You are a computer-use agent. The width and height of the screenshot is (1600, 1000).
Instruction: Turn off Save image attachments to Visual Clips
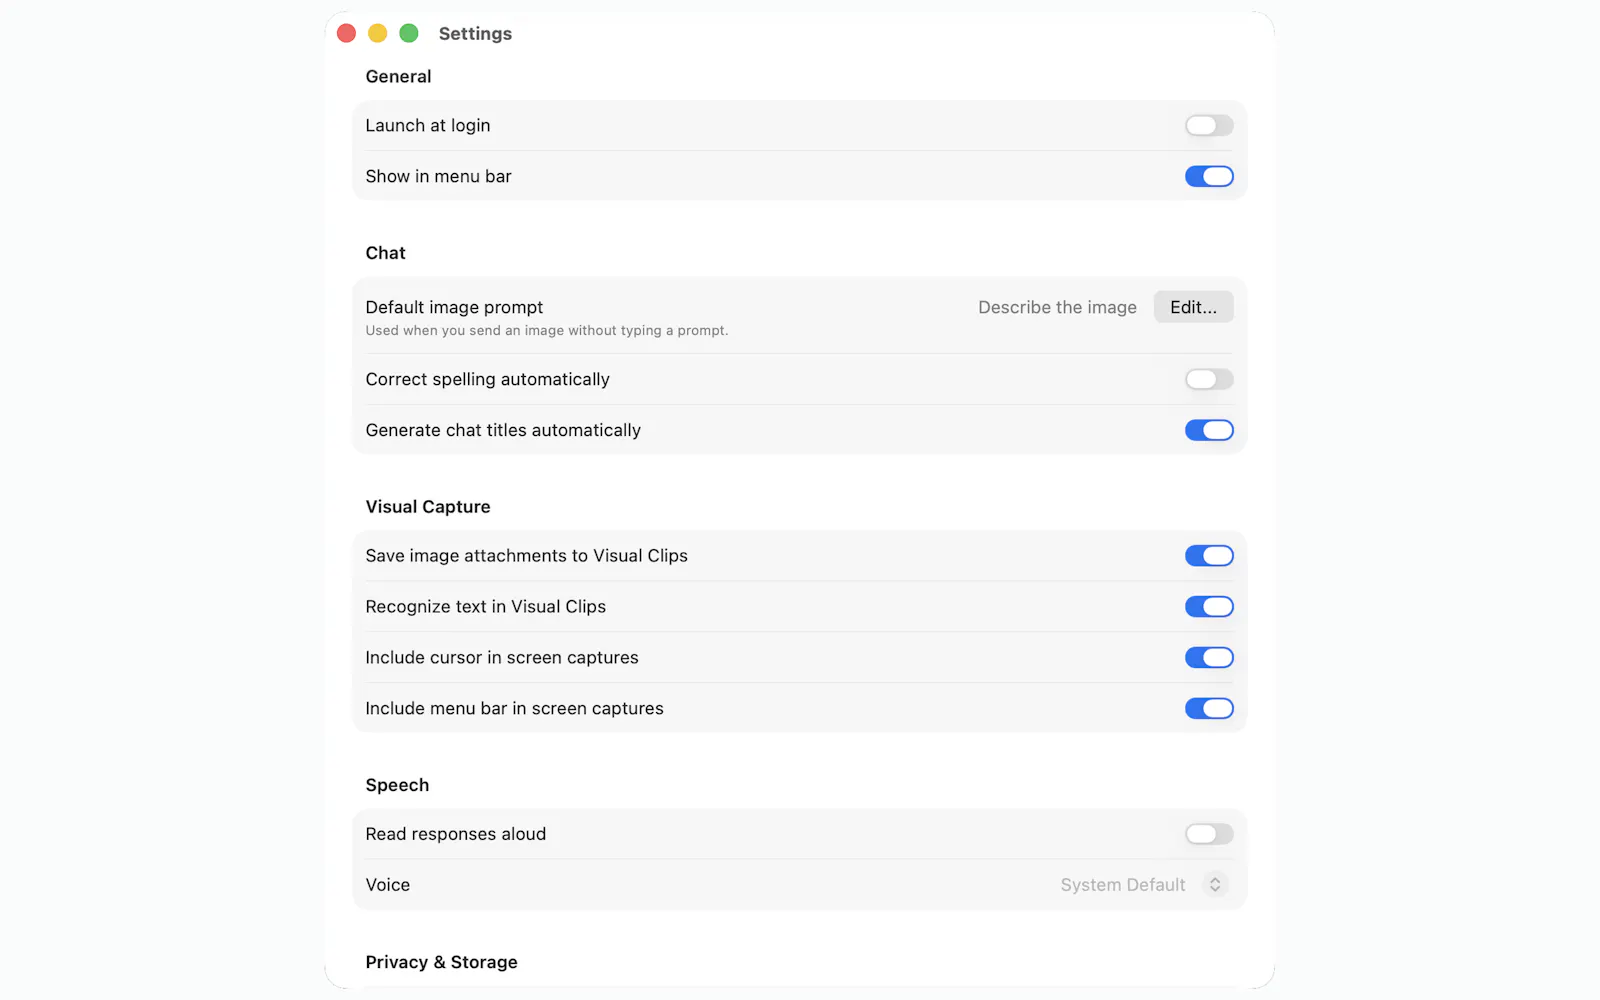[1209, 556]
